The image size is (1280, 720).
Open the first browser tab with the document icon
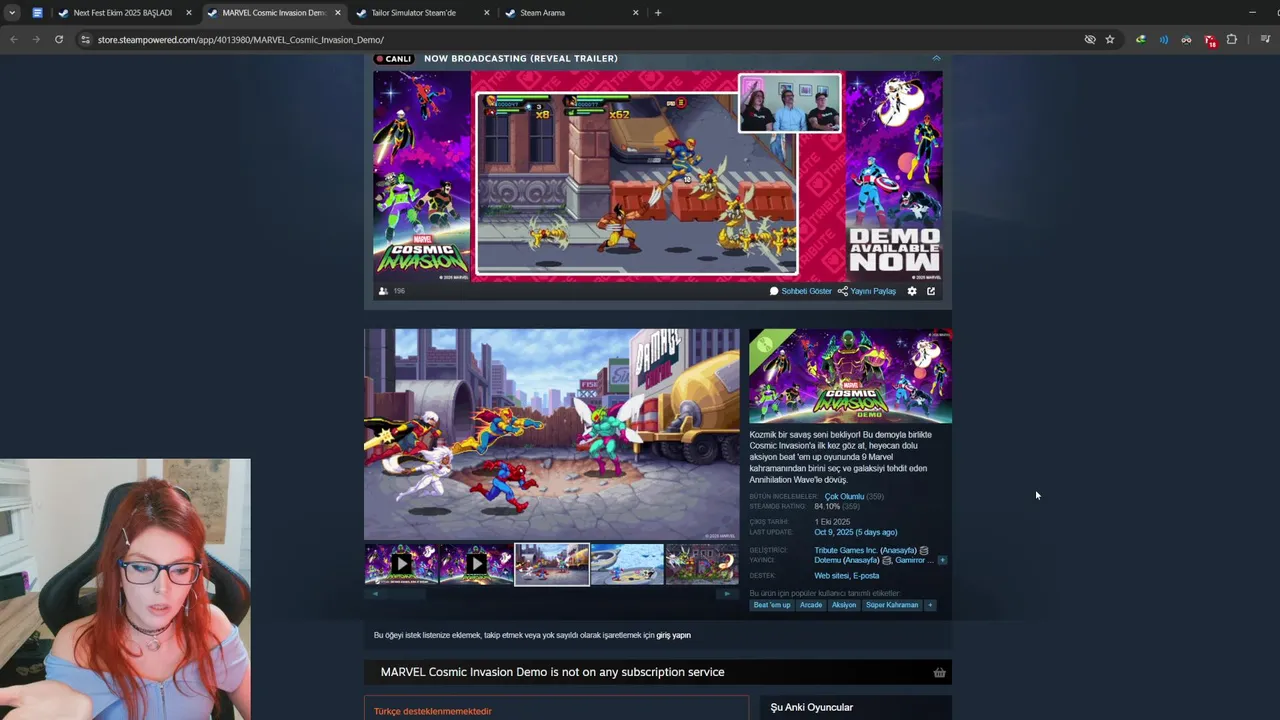point(37,13)
